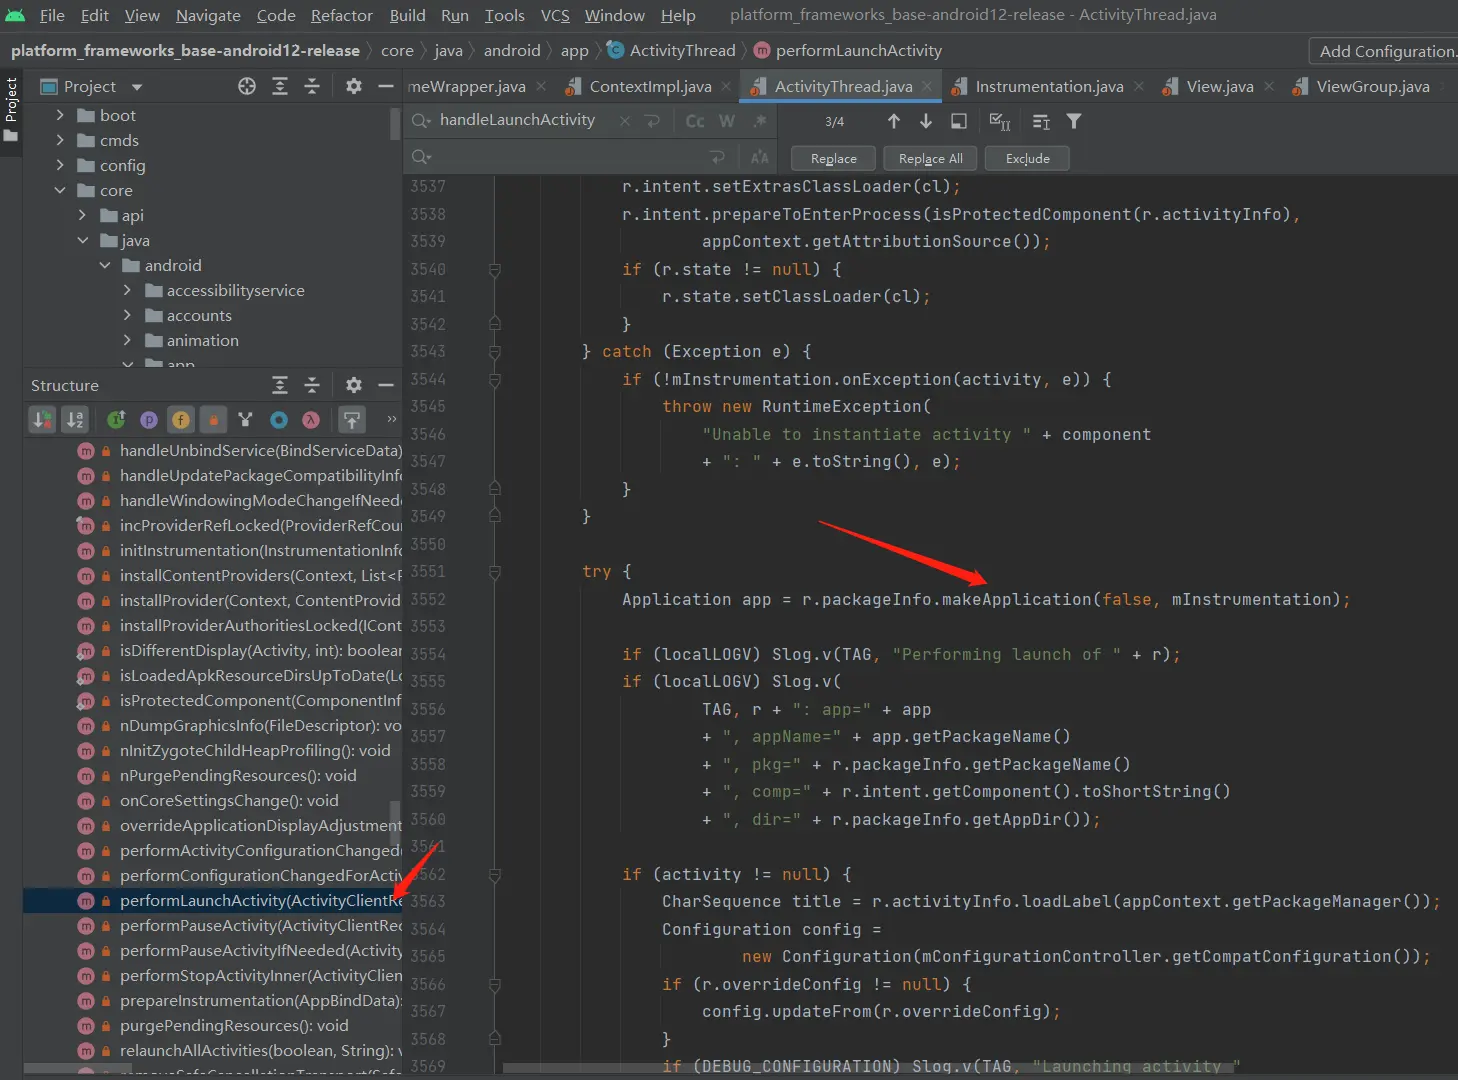Toggle Match Case search option

695,121
